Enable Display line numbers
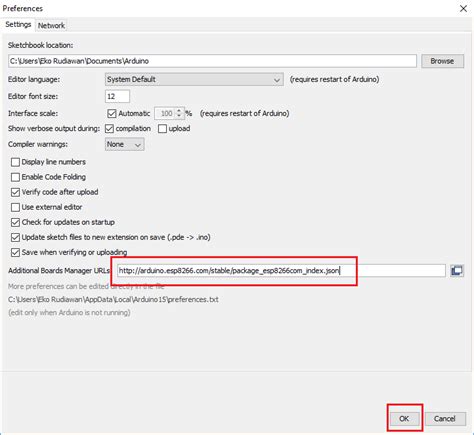 tap(15, 162)
